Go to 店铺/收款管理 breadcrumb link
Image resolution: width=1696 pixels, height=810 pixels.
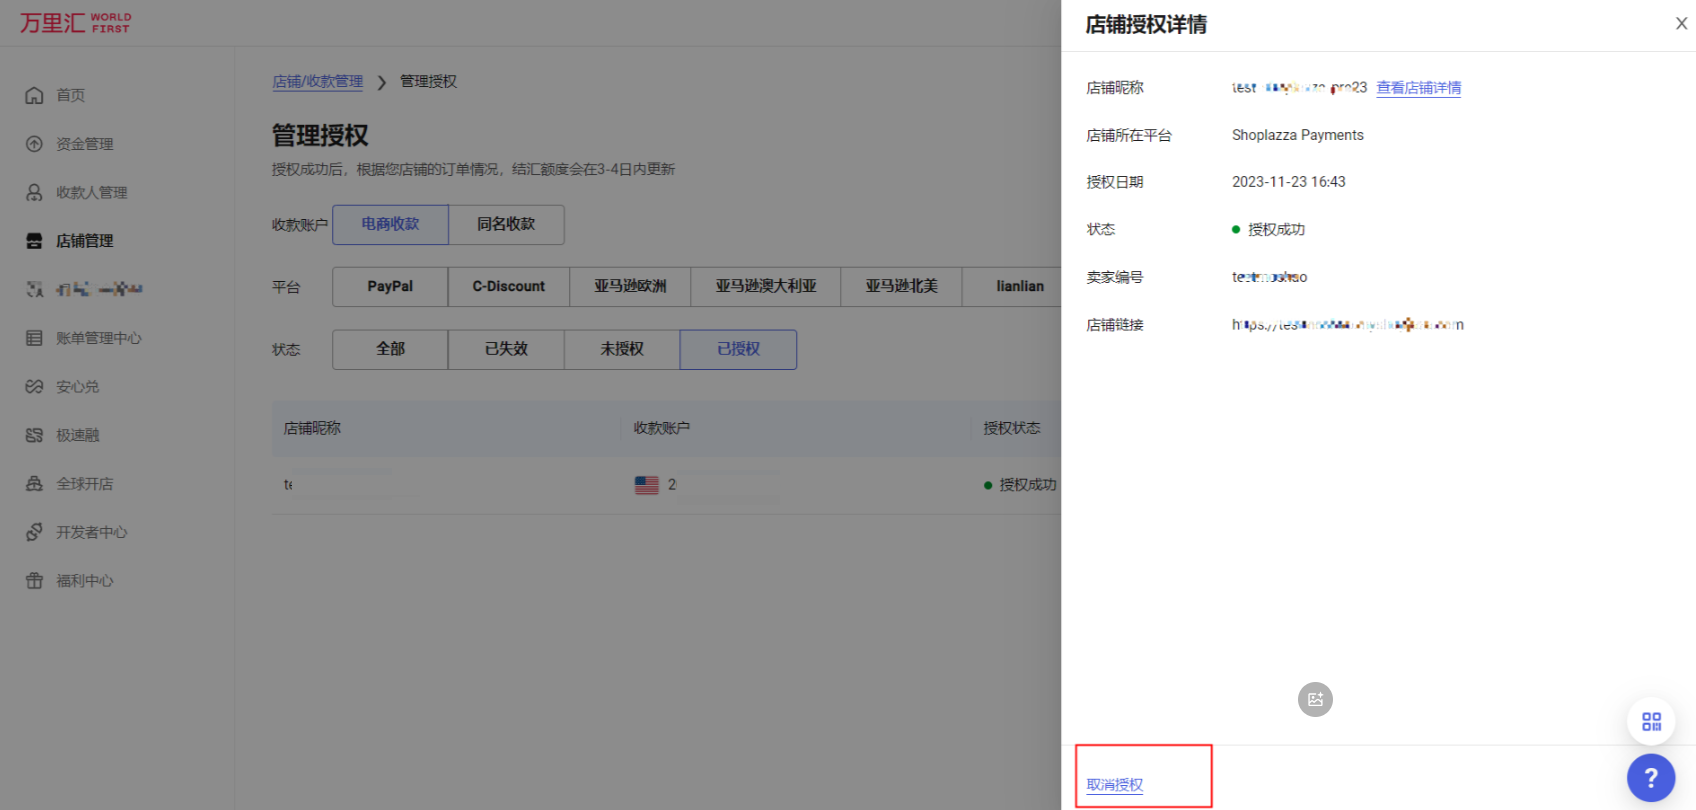click(x=318, y=82)
